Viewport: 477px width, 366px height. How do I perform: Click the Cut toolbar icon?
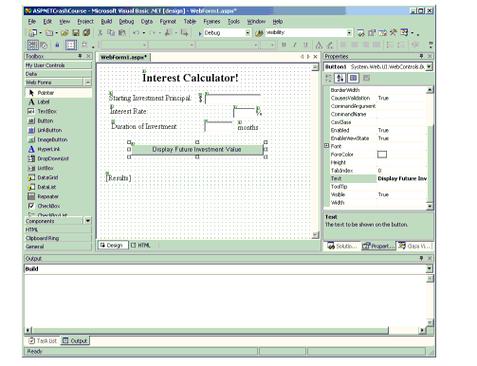point(100,33)
